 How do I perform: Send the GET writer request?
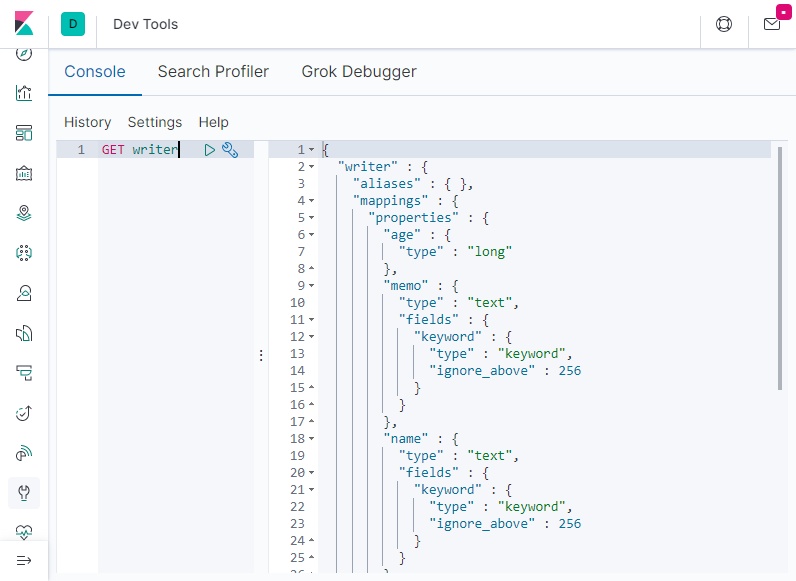point(210,150)
